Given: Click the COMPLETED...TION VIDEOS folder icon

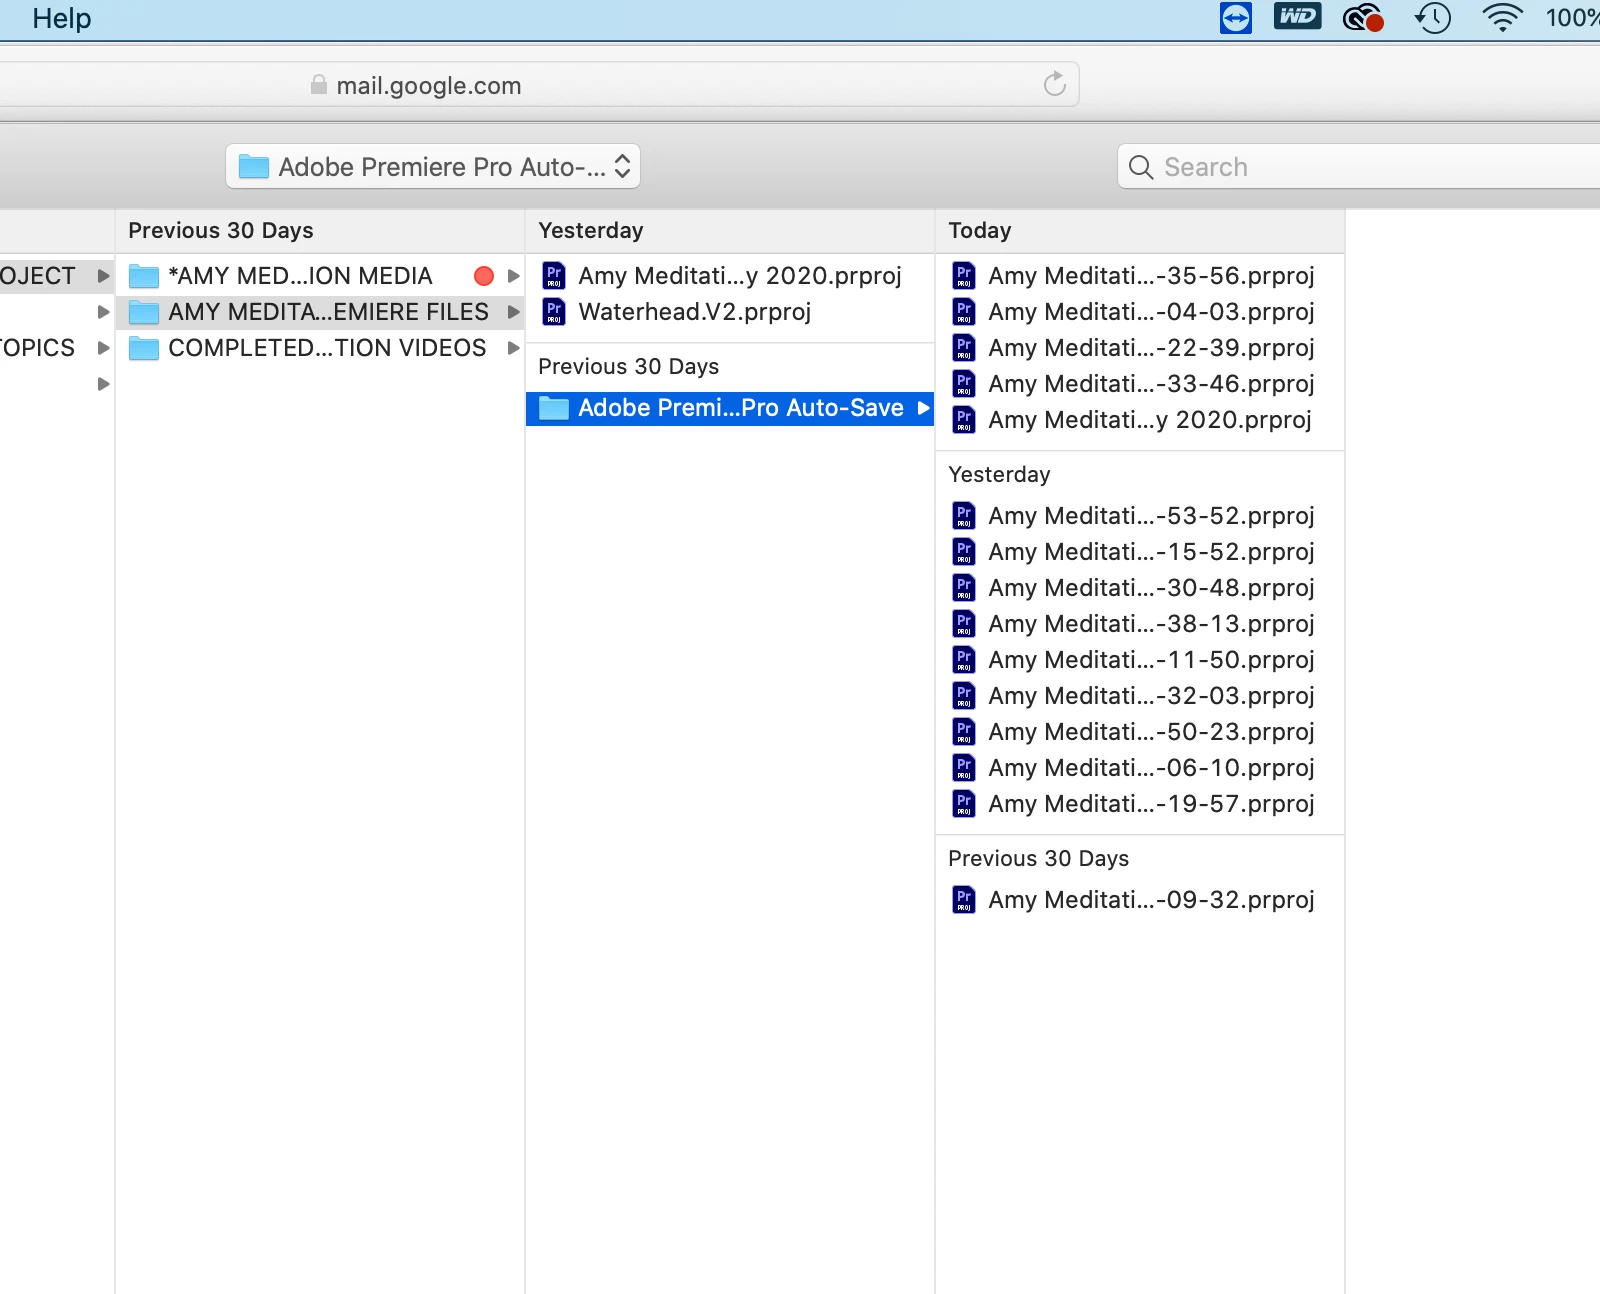Looking at the screenshot, I should [x=144, y=348].
